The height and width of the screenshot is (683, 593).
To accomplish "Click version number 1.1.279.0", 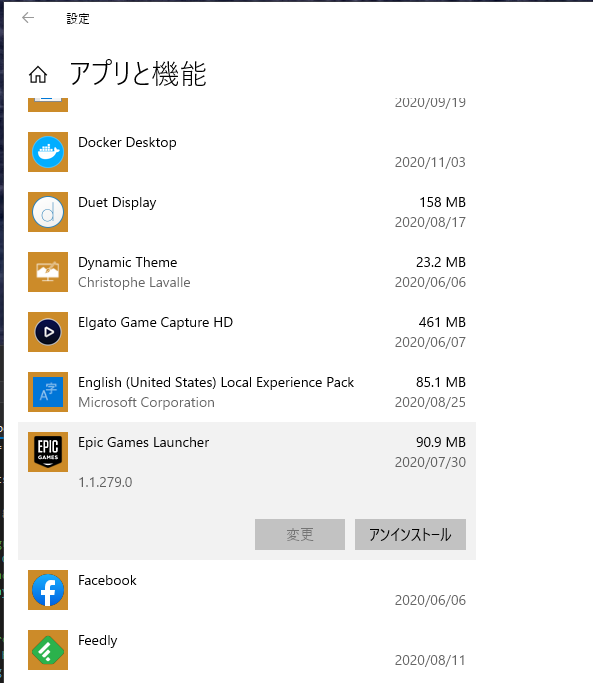I will tap(105, 483).
